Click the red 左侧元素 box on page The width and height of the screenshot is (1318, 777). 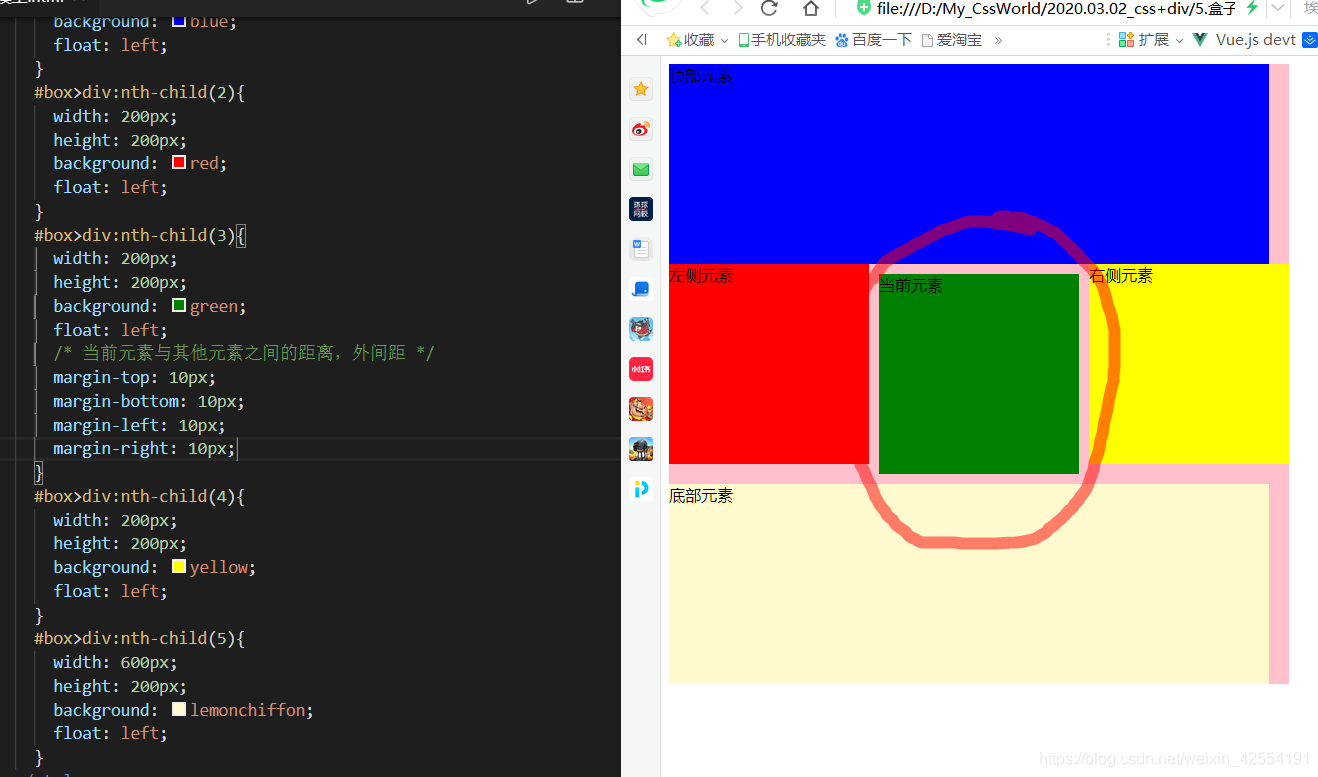pyautogui.click(x=768, y=364)
